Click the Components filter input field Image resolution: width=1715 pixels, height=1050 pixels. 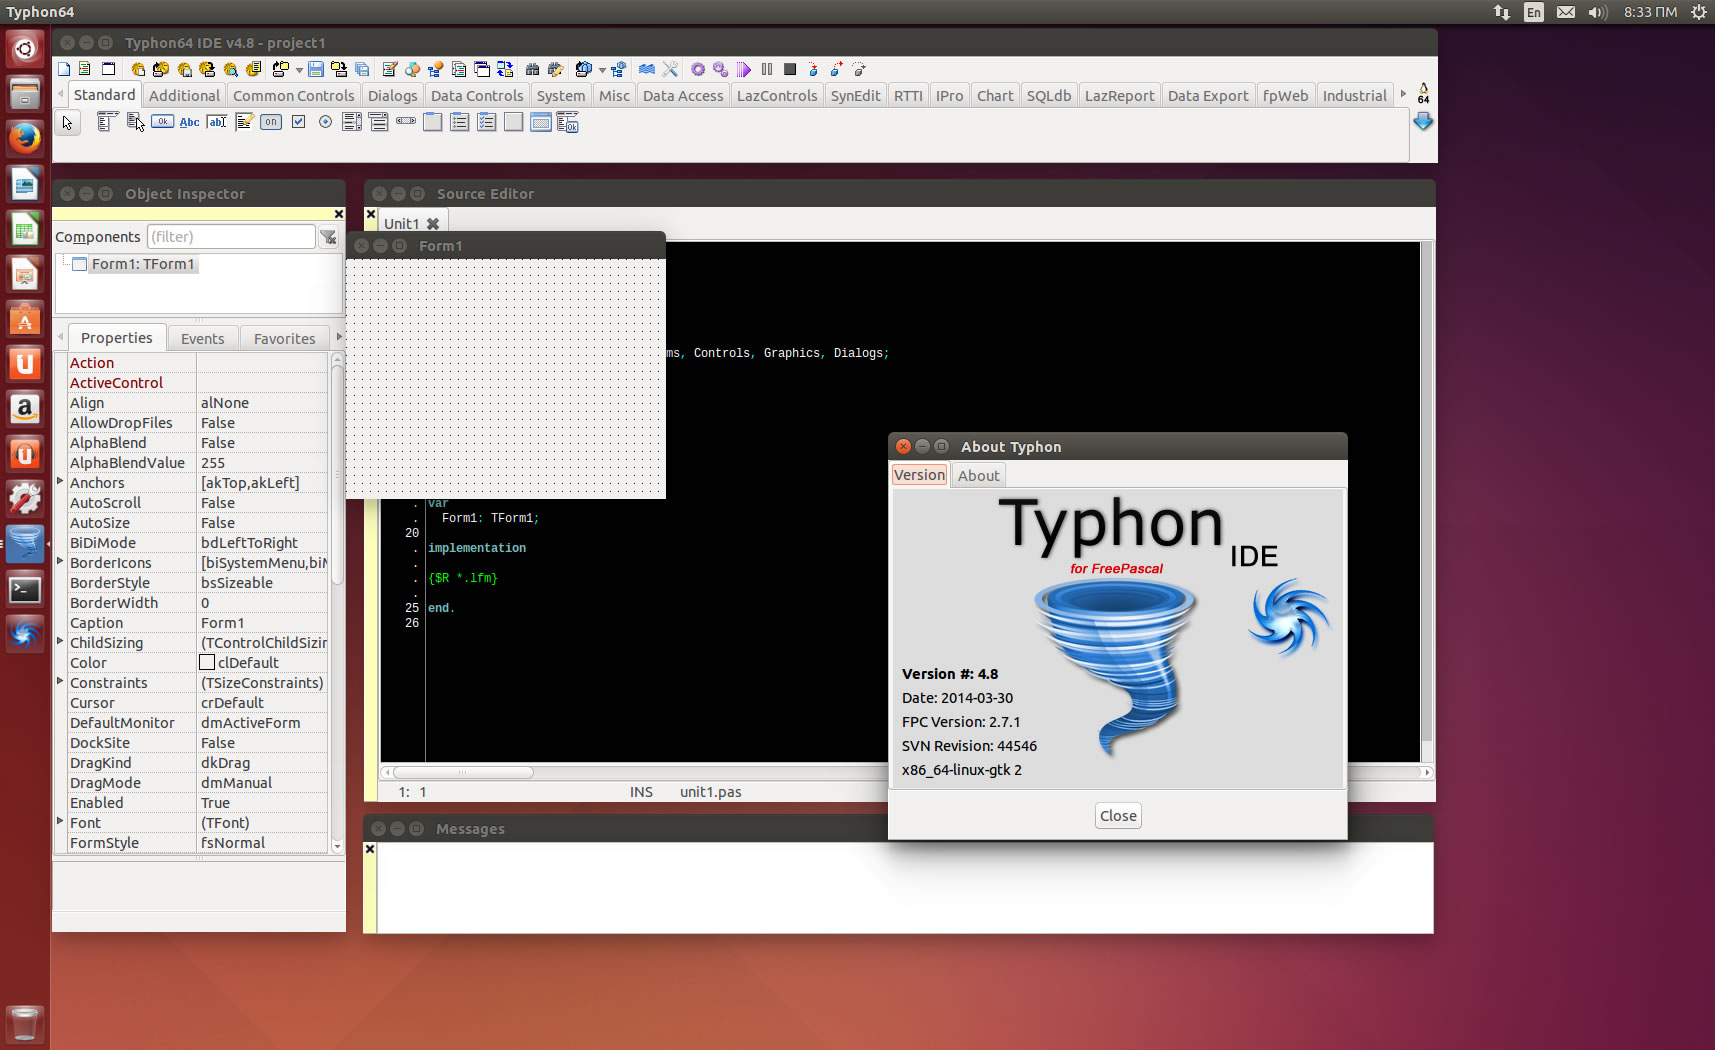pos(231,237)
